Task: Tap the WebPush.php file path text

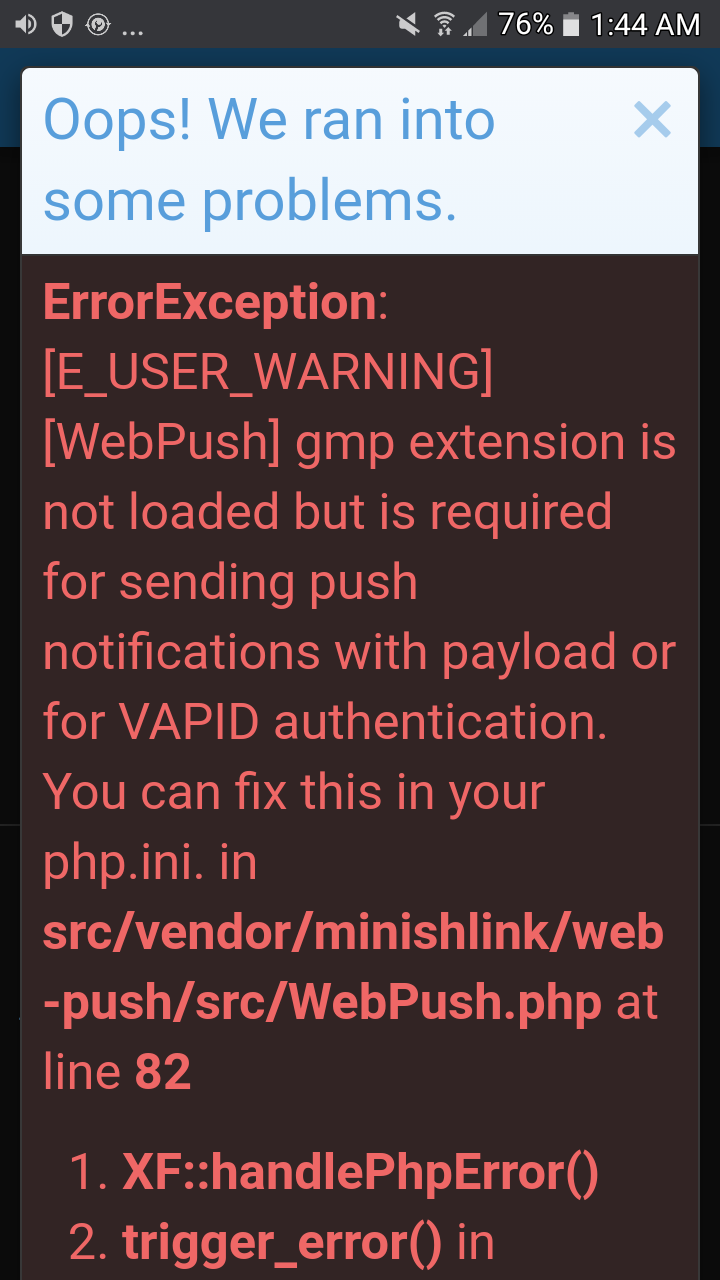Action: coord(353,966)
